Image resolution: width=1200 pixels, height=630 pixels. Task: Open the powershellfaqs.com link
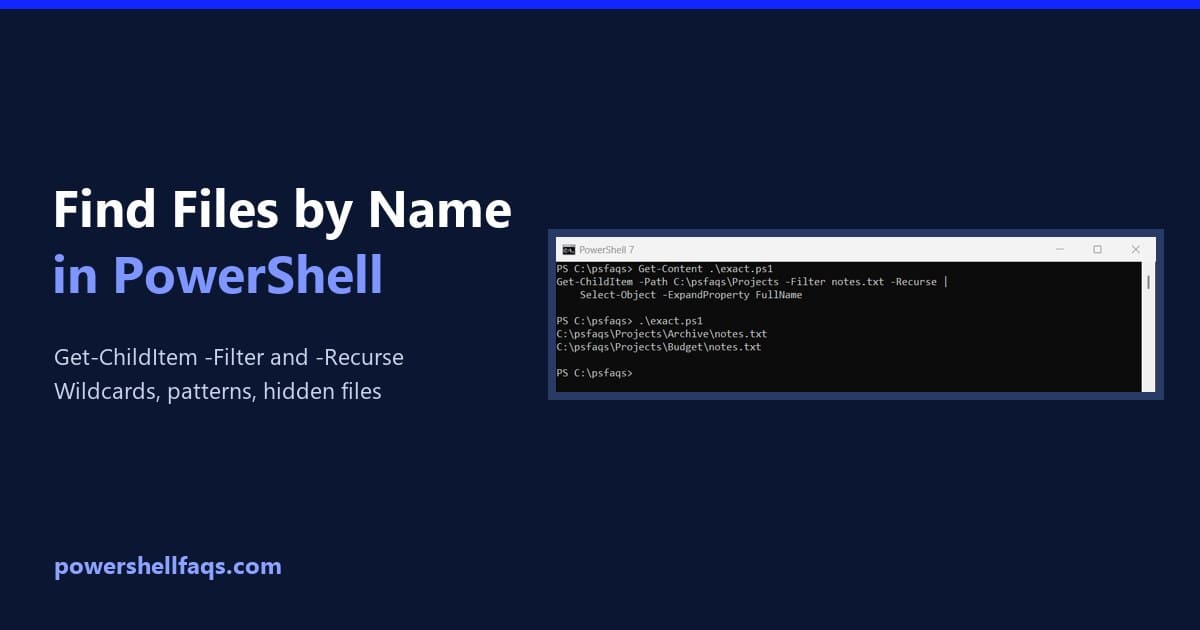tap(168, 567)
